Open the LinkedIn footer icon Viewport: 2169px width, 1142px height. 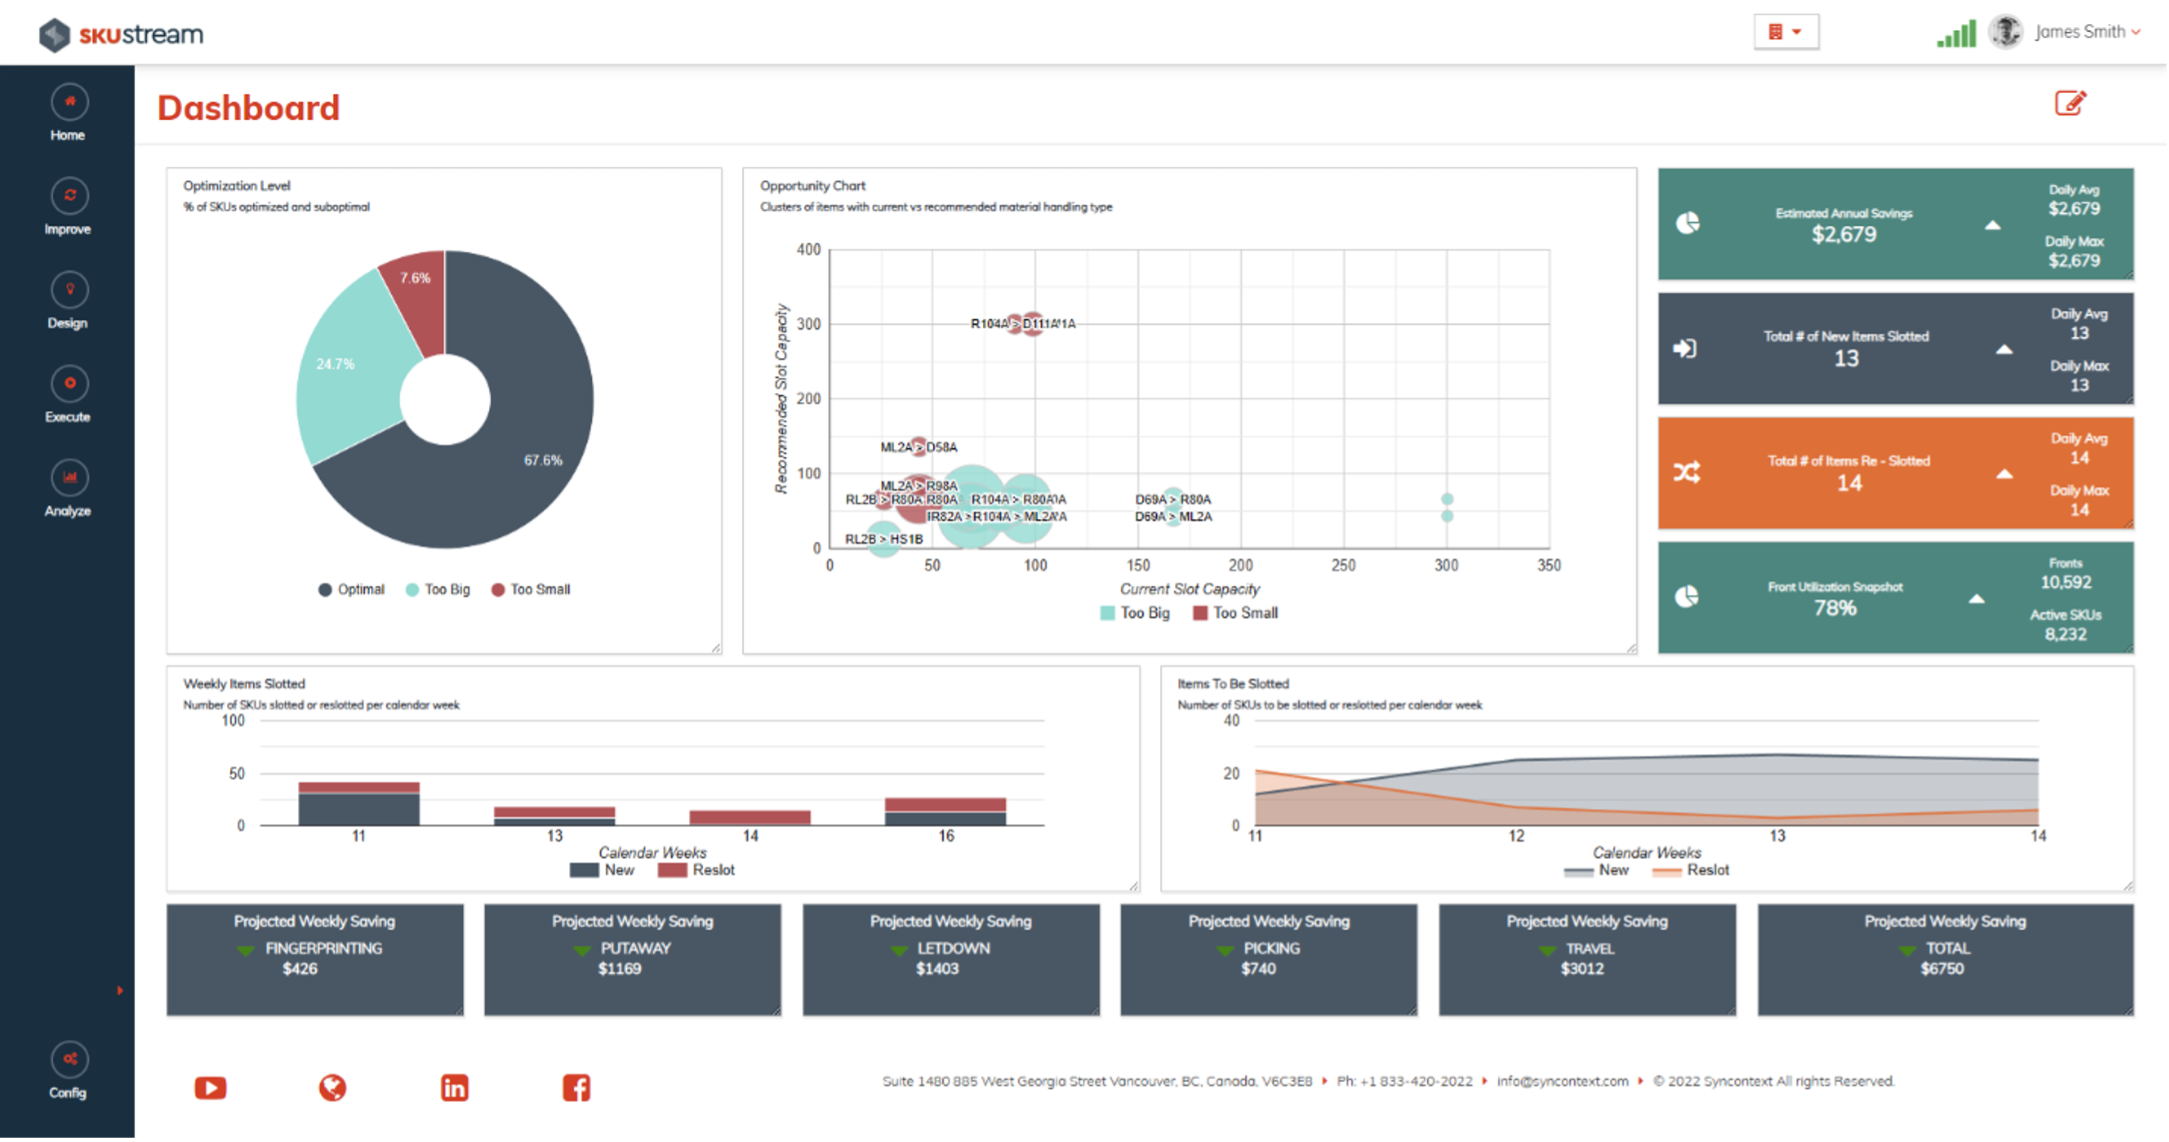pos(455,1088)
